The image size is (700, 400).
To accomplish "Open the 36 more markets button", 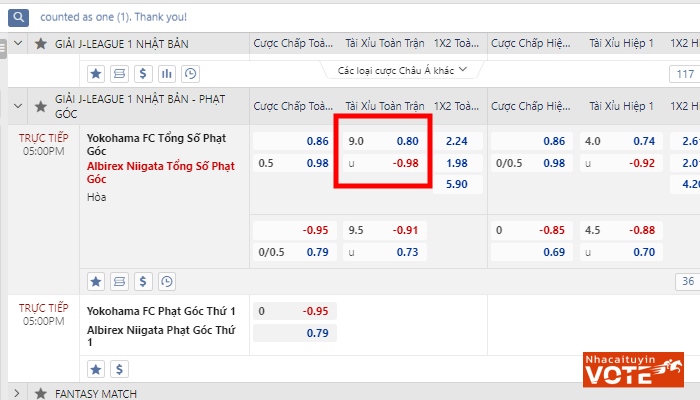I will click(688, 281).
